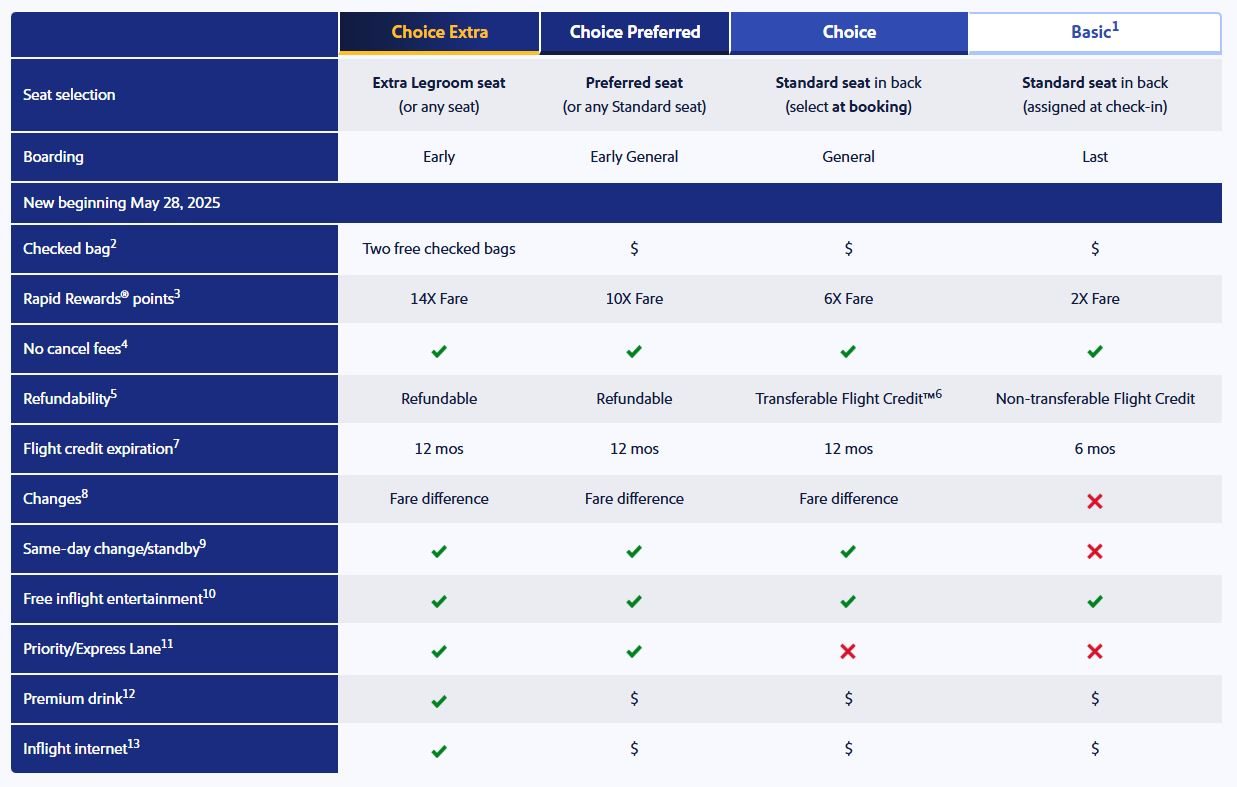Click the Seat selection row label
Screen dimensions: 1237x787
69,95
